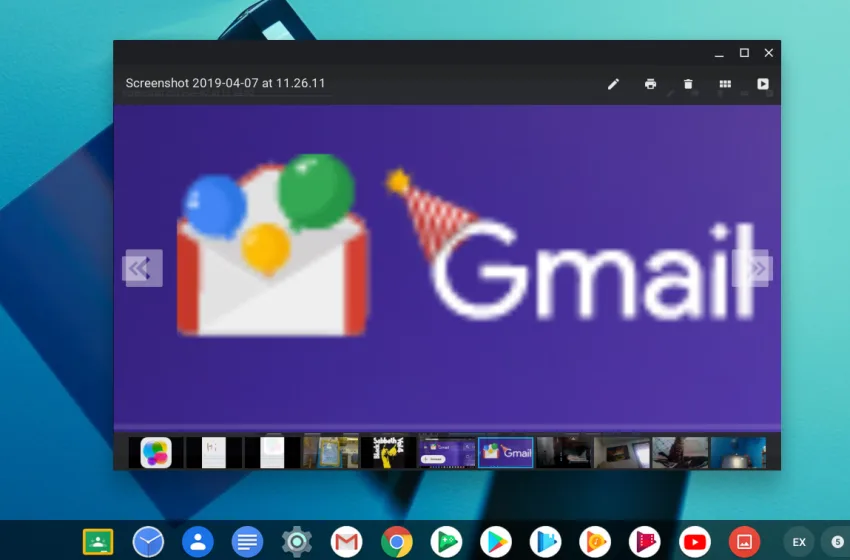Open Chrome browser from the shelf

(397, 542)
